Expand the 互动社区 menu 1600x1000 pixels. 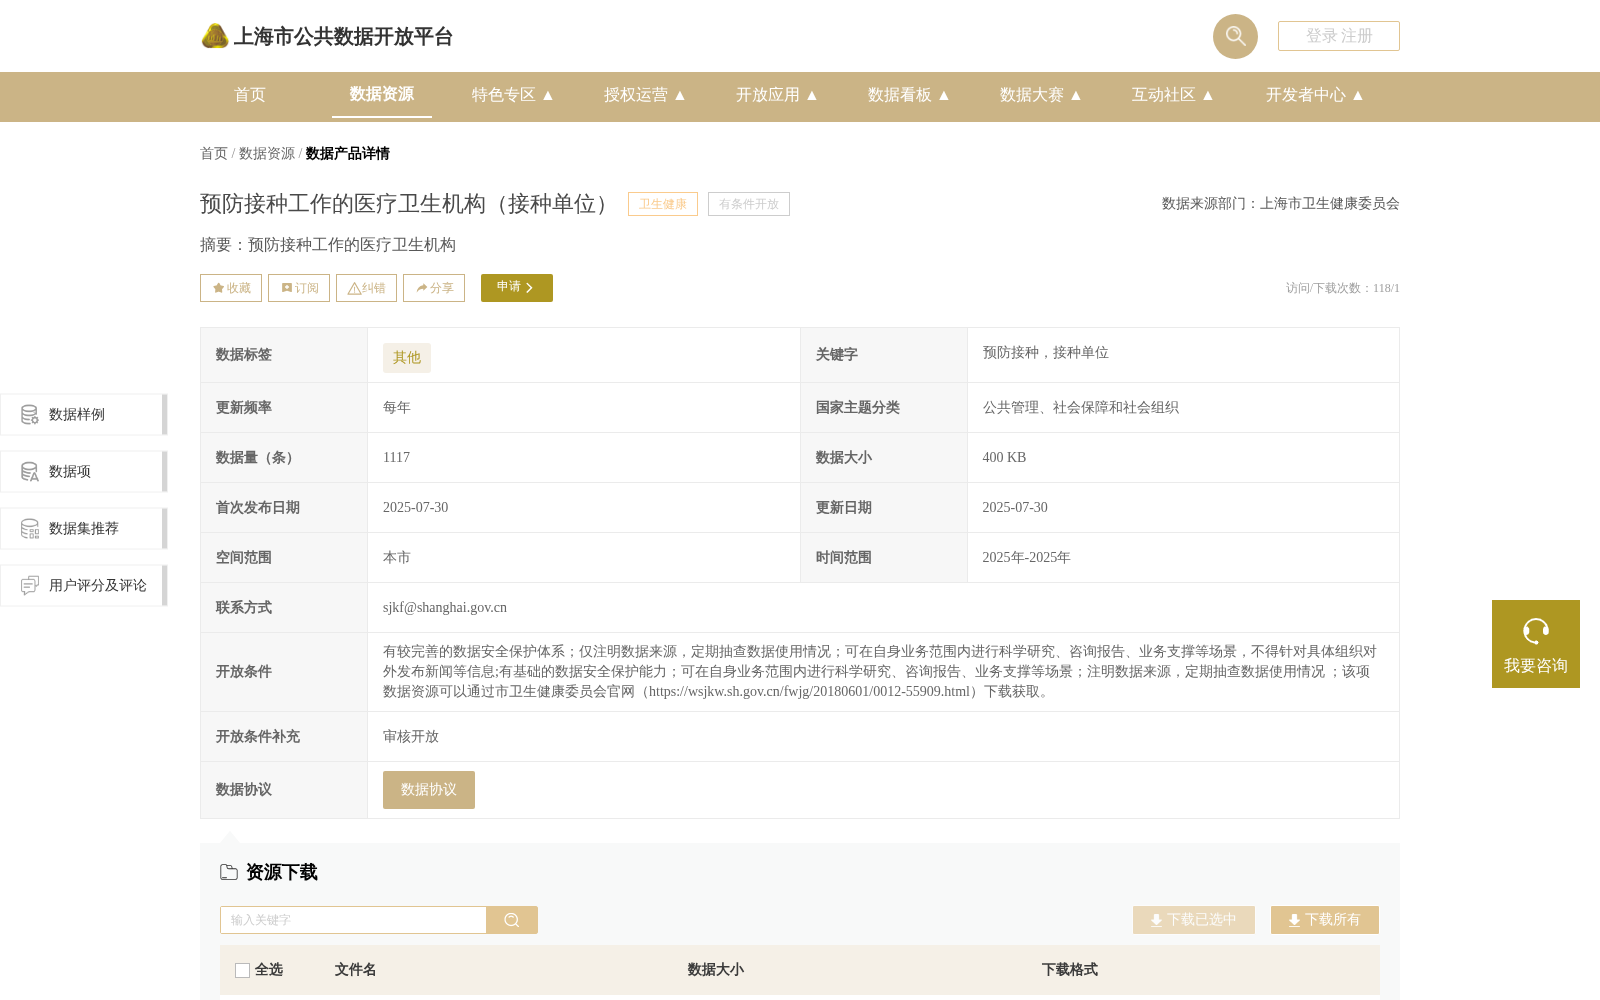pos(1172,95)
